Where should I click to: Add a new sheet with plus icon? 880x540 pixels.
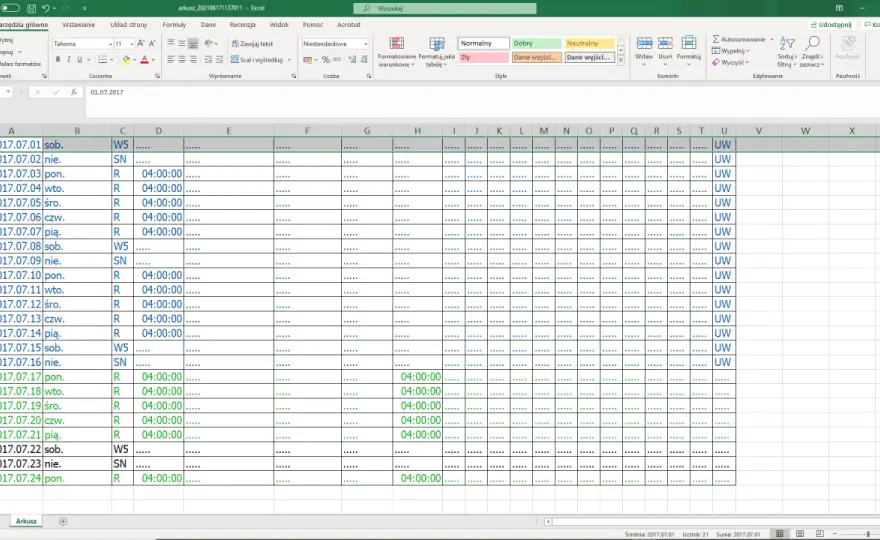coord(63,521)
